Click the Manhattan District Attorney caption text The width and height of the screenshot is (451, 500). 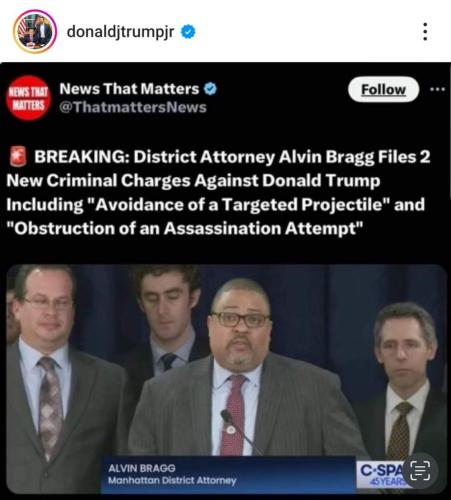[x=172, y=481]
